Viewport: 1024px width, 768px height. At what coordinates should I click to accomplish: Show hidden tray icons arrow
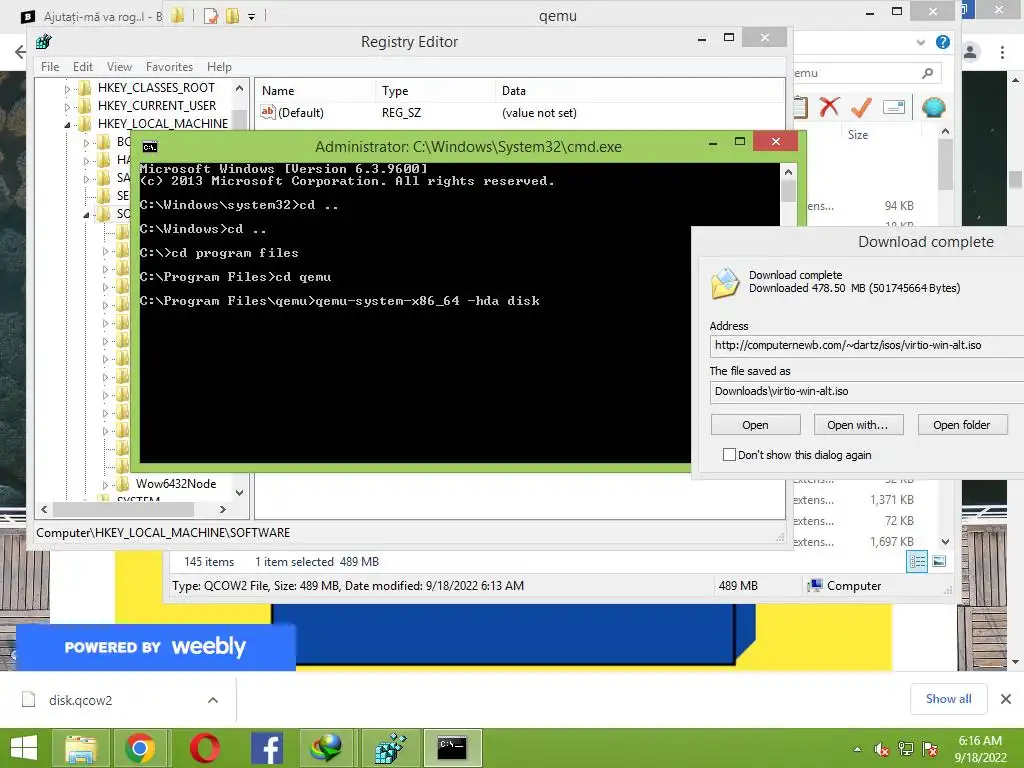[857, 749]
